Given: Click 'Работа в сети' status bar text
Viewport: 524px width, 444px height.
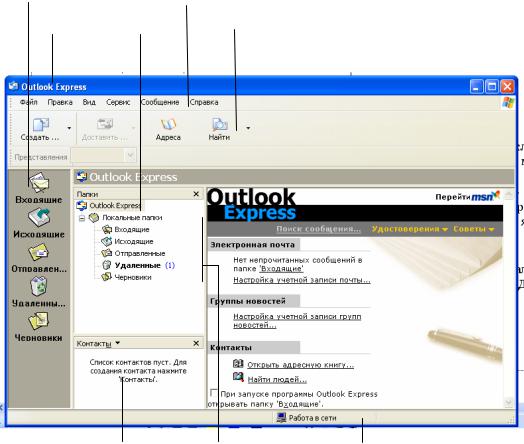Looking at the screenshot, I should (312, 418).
